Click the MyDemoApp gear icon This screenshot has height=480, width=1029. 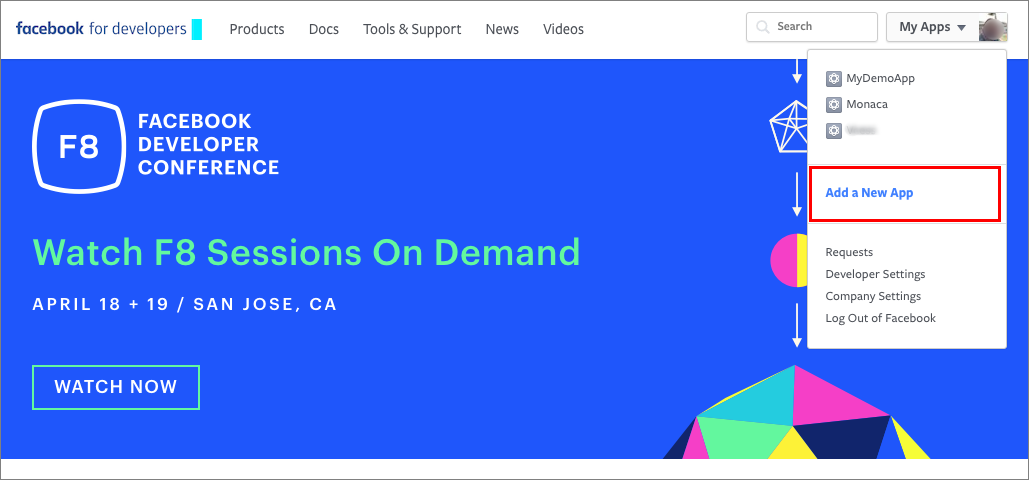click(834, 78)
